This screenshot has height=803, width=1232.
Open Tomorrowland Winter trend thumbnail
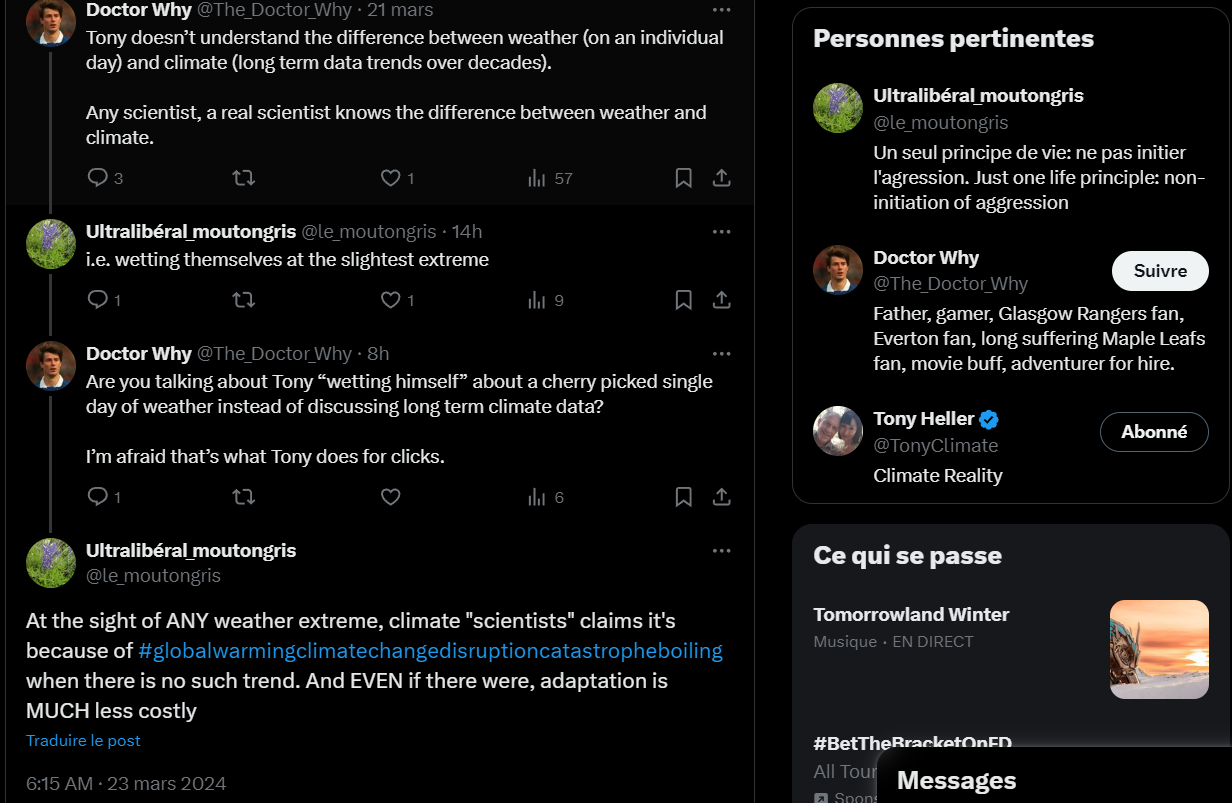[x=1159, y=649]
